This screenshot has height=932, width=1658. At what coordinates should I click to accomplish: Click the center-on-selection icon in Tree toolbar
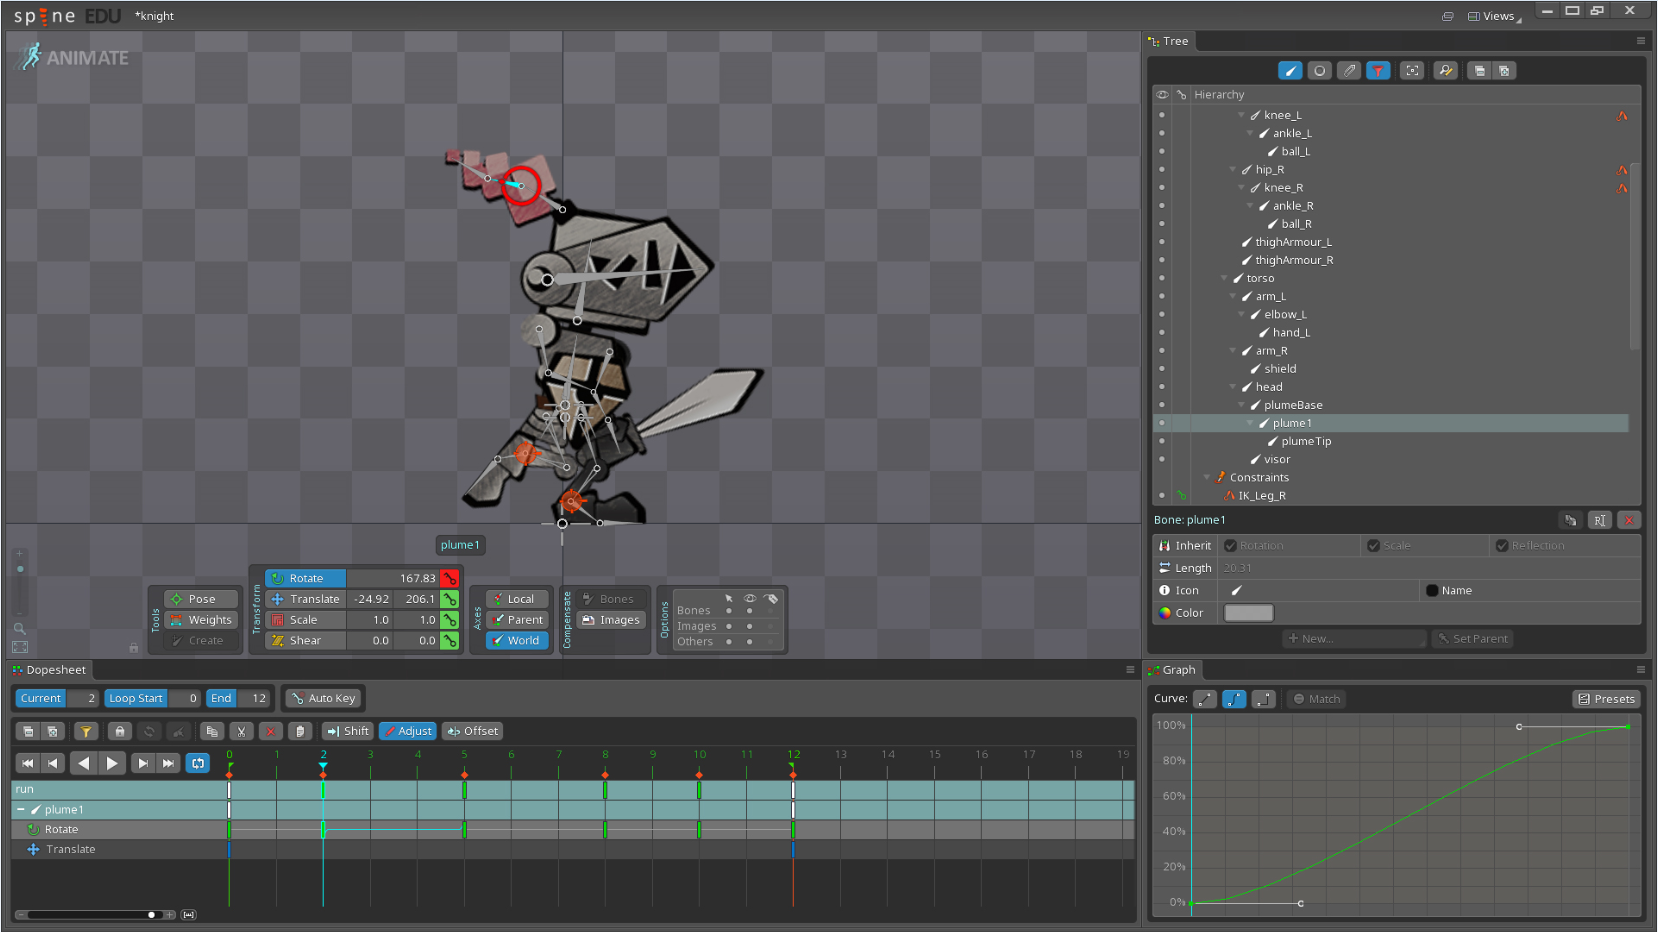pyautogui.click(x=1411, y=71)
